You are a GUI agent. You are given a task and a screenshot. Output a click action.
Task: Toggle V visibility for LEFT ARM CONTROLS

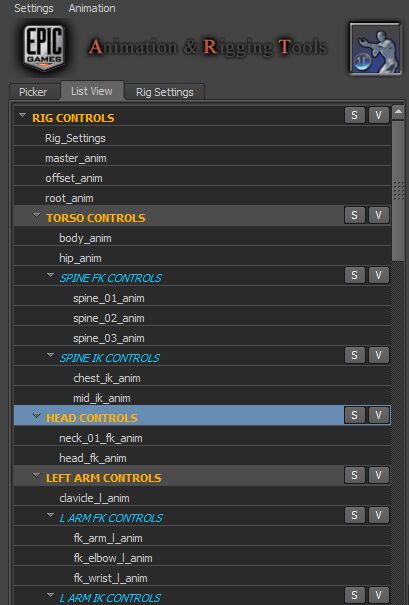[379, 475]
